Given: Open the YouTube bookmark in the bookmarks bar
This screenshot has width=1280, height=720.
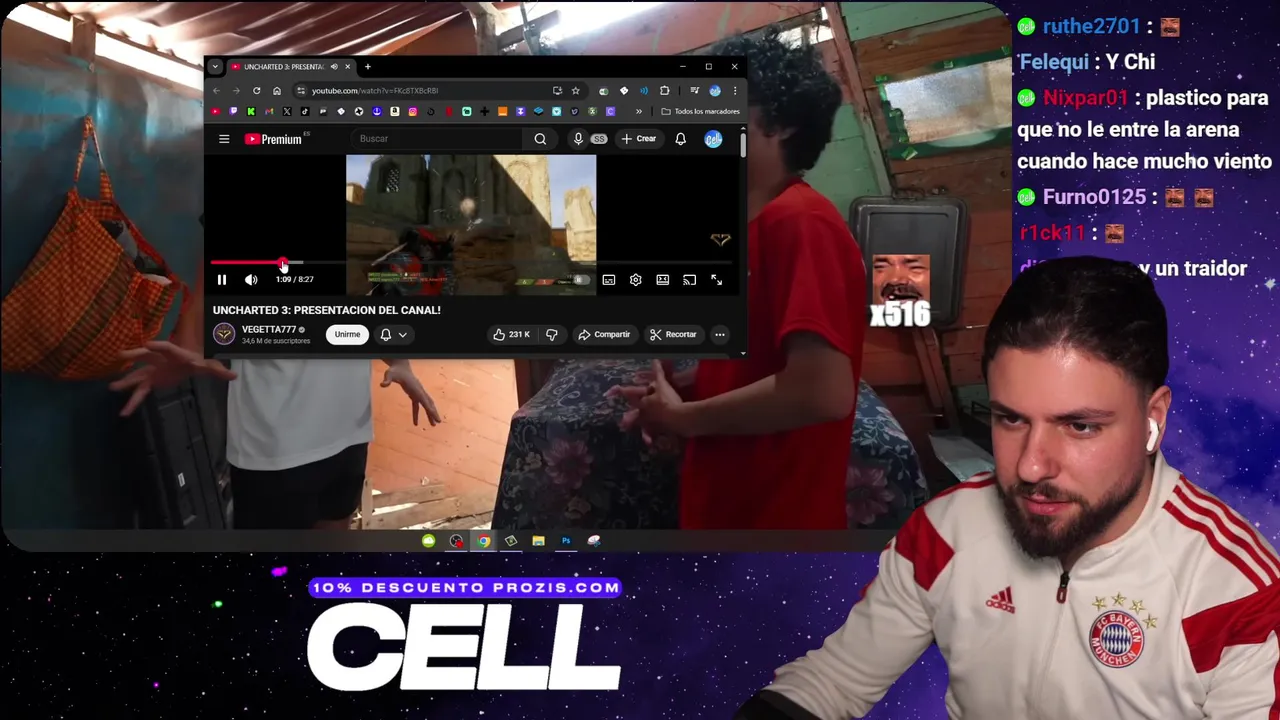Looking at the screenshot, I should click(x=215, y=111).
